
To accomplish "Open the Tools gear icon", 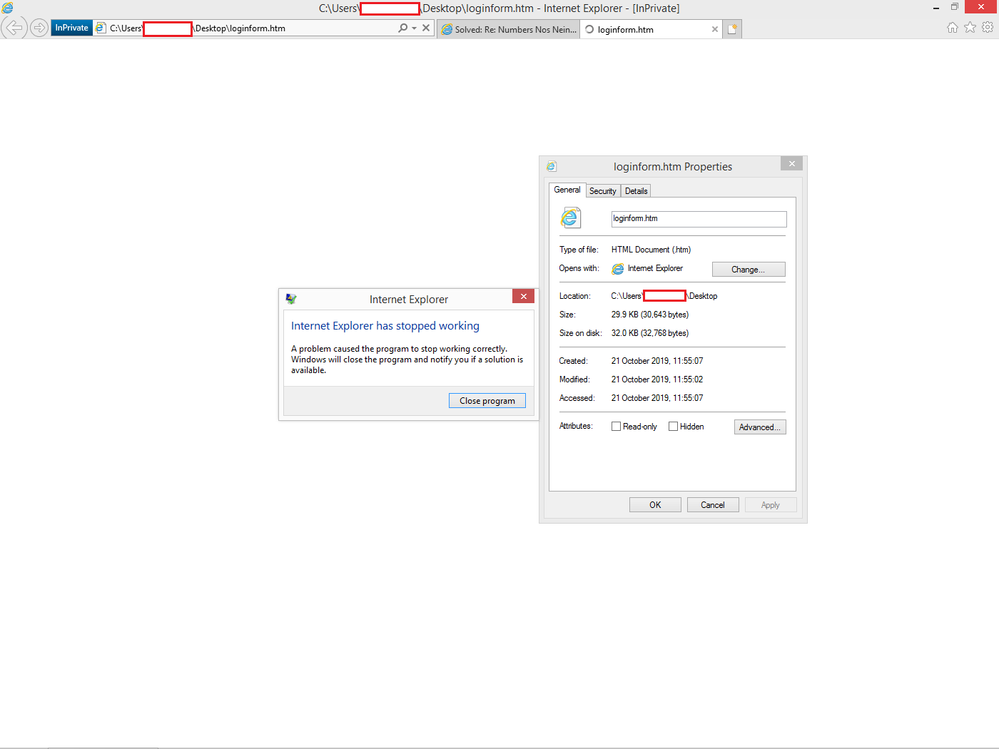I will click(987, 28).
